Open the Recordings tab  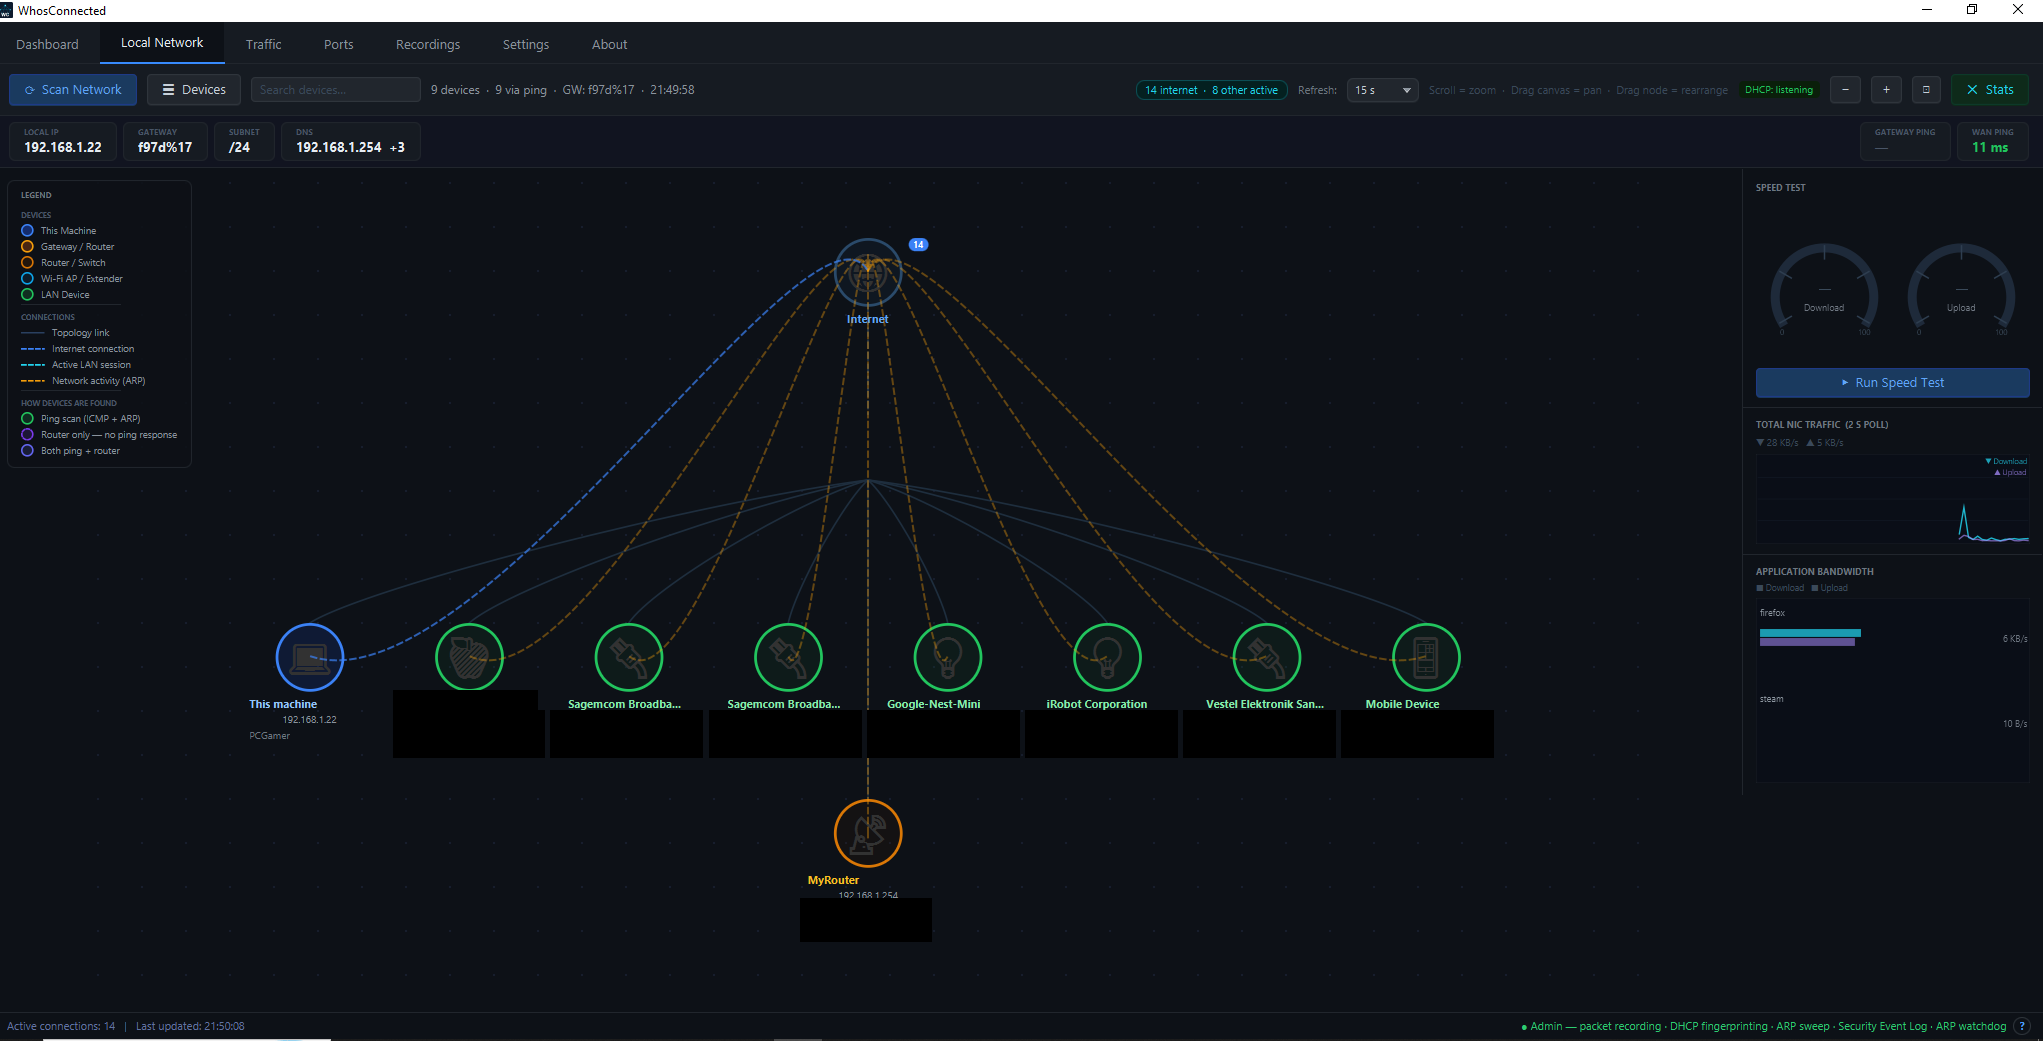[x=428, y=44]
